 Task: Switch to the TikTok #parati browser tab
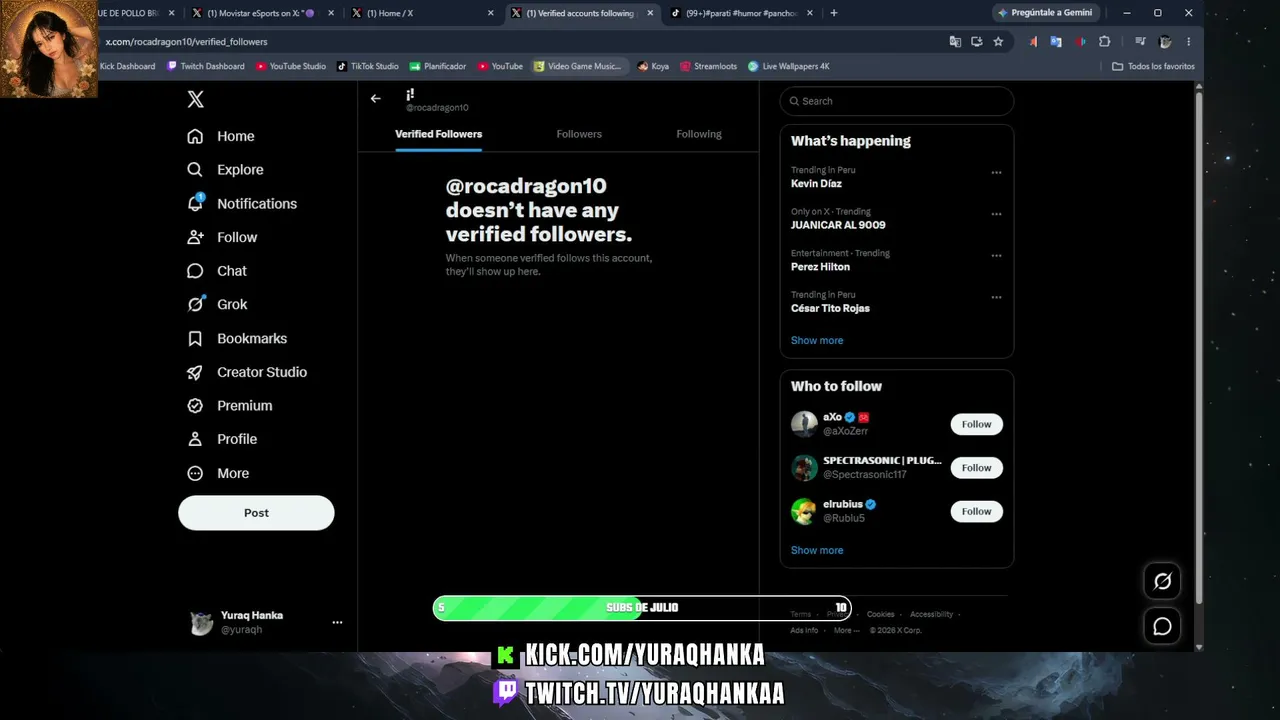point(740,13)
